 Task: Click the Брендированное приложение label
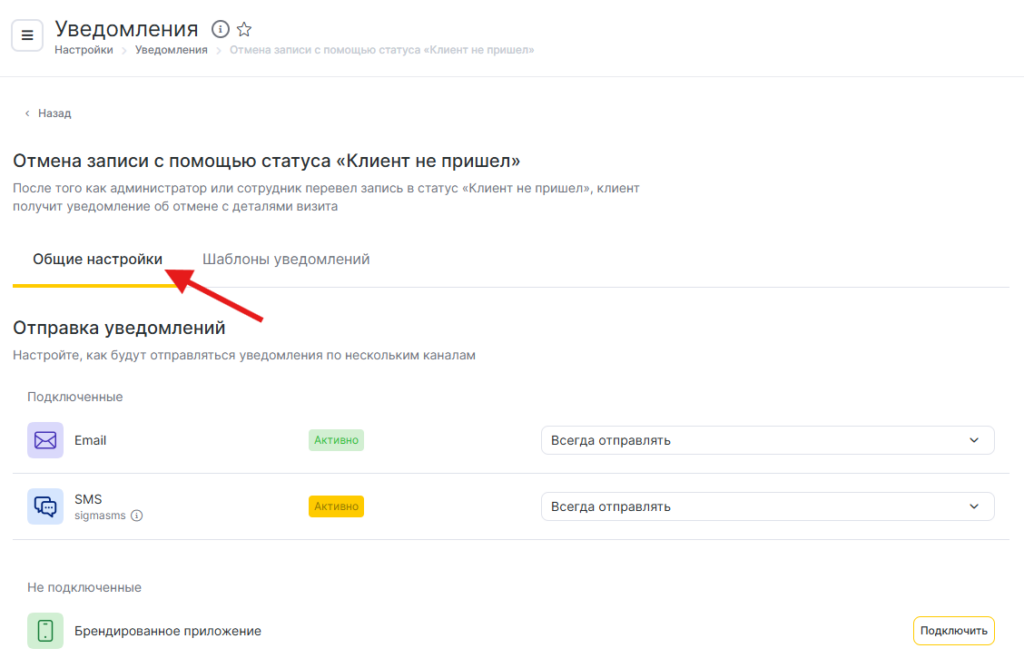168,631
